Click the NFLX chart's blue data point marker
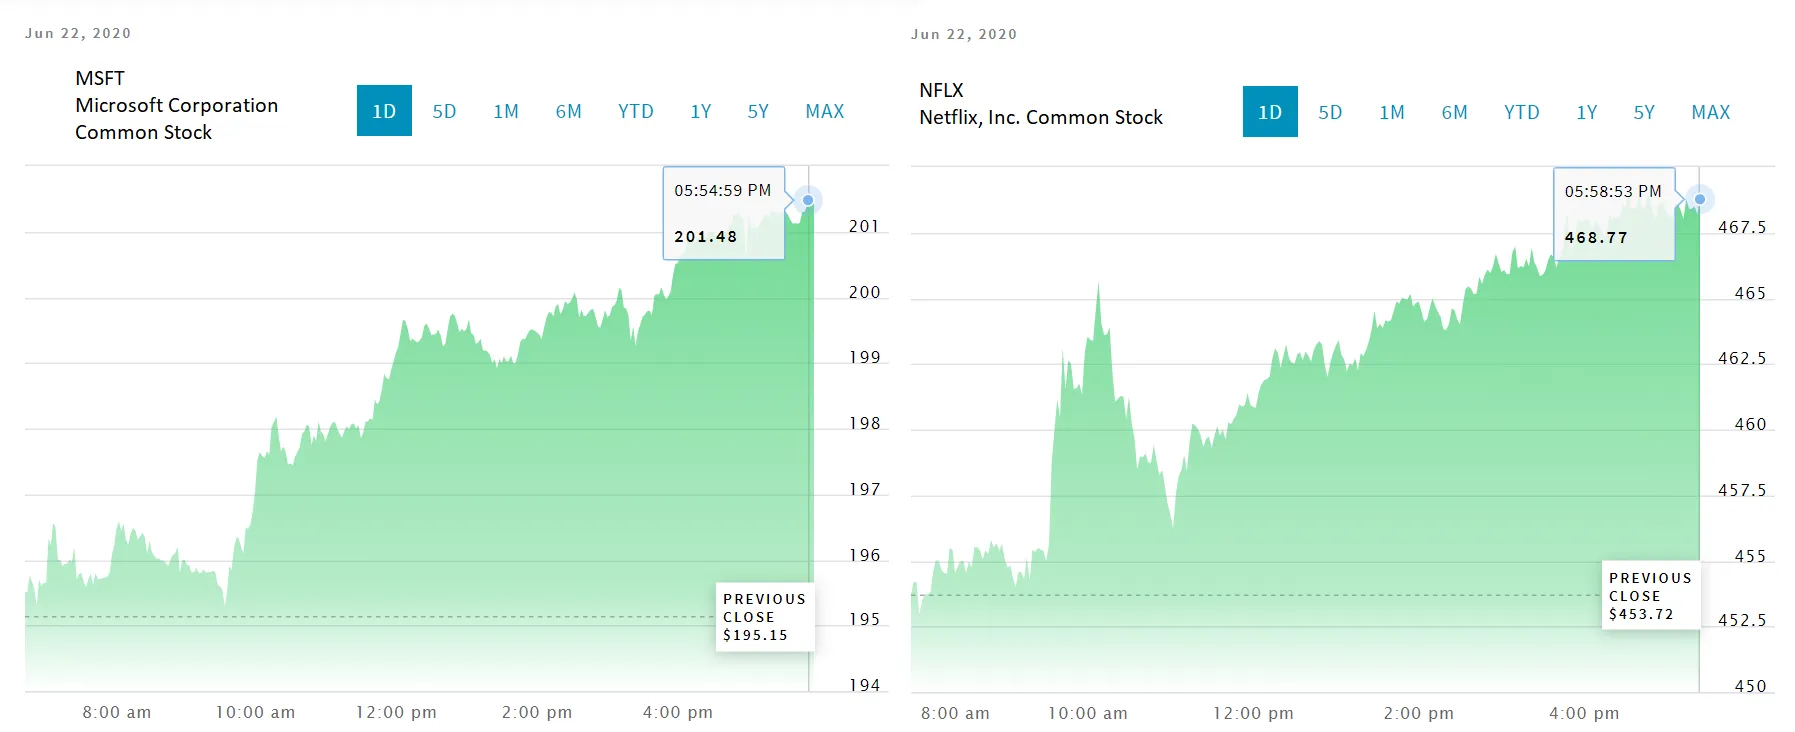This screenshot has height=732, width=1795. (x=1700, y=199)
